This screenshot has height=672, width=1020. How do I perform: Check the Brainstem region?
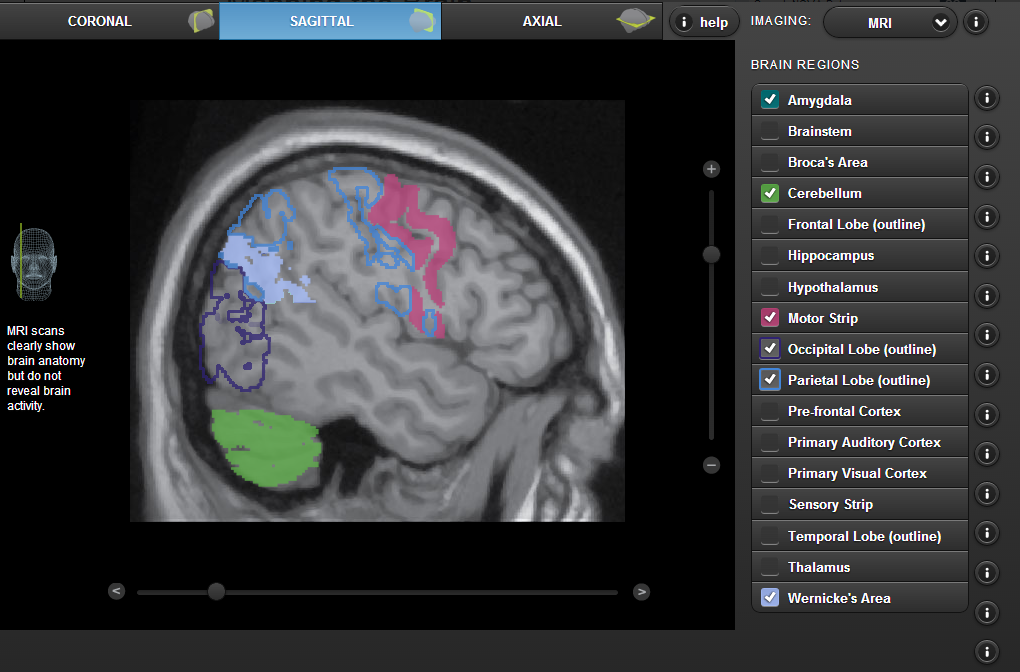[770, 130]
